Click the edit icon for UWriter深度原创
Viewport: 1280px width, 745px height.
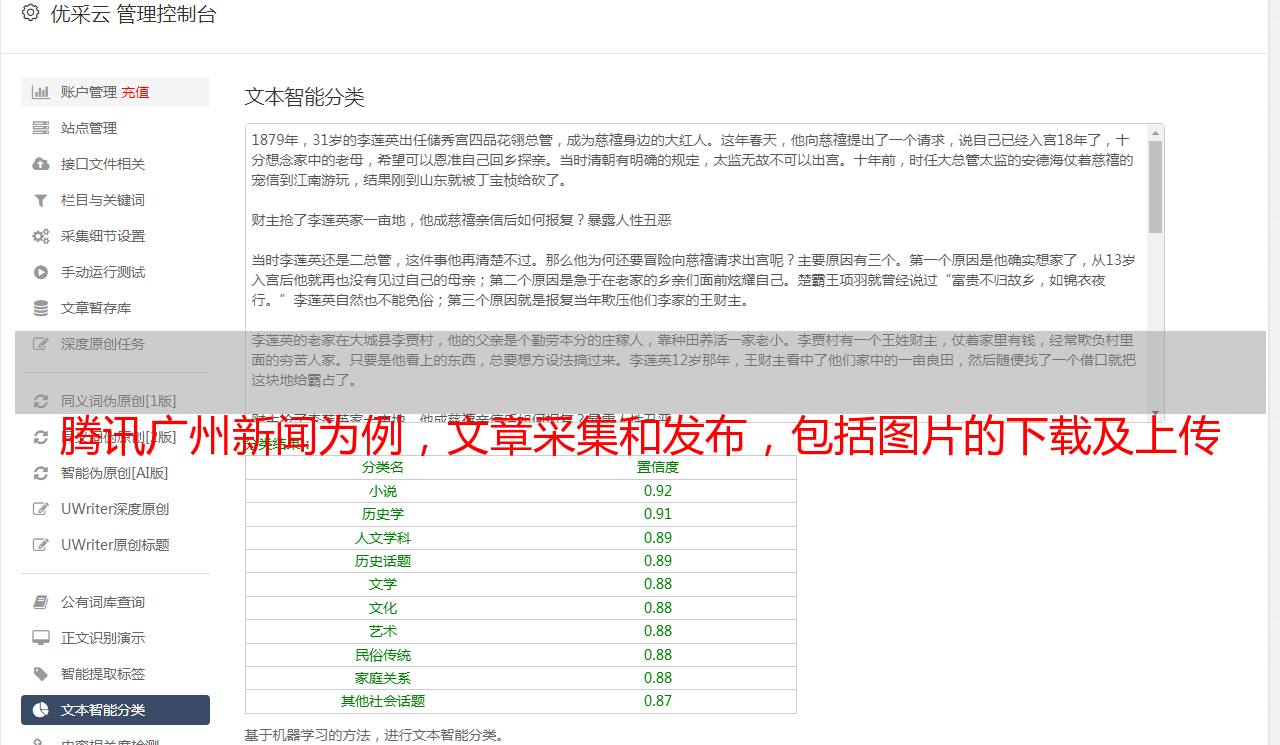click(41, 509)
